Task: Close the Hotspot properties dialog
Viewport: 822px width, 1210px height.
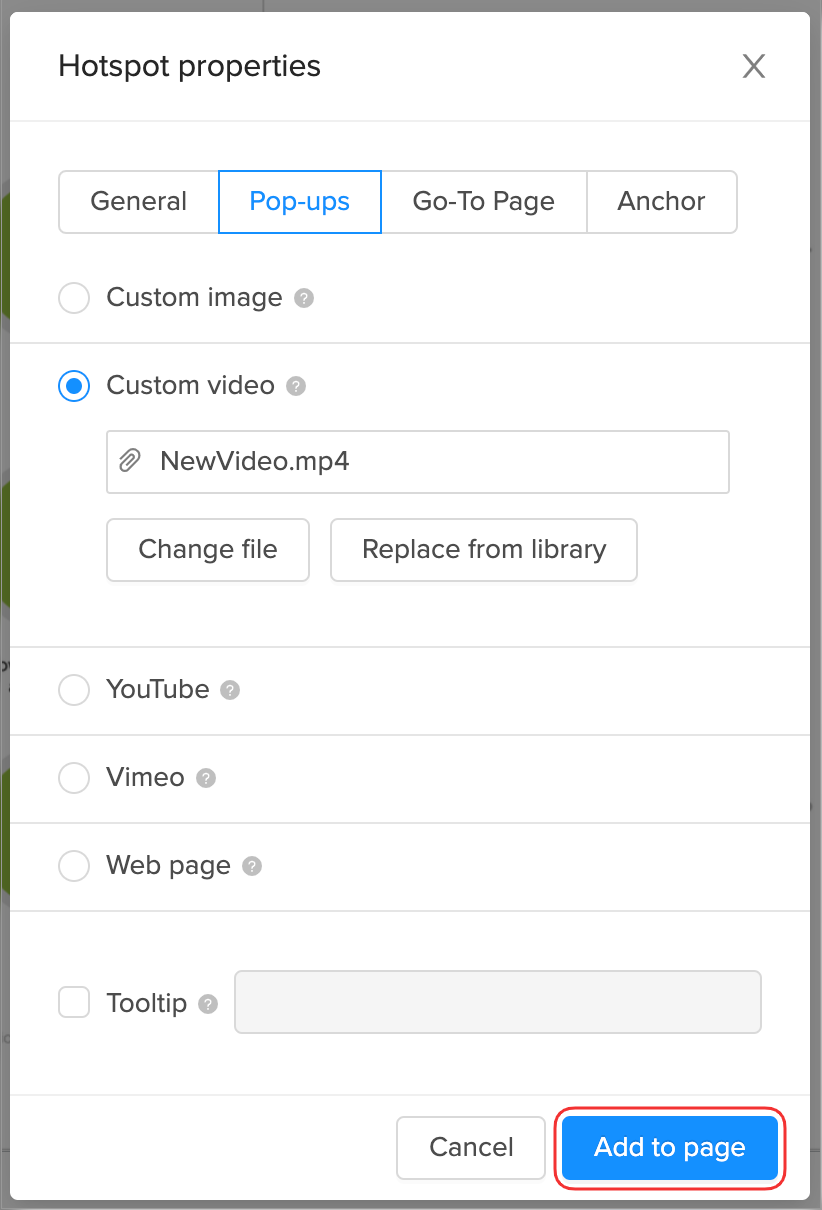Action: pyautogui.click(x=753, y=67)
